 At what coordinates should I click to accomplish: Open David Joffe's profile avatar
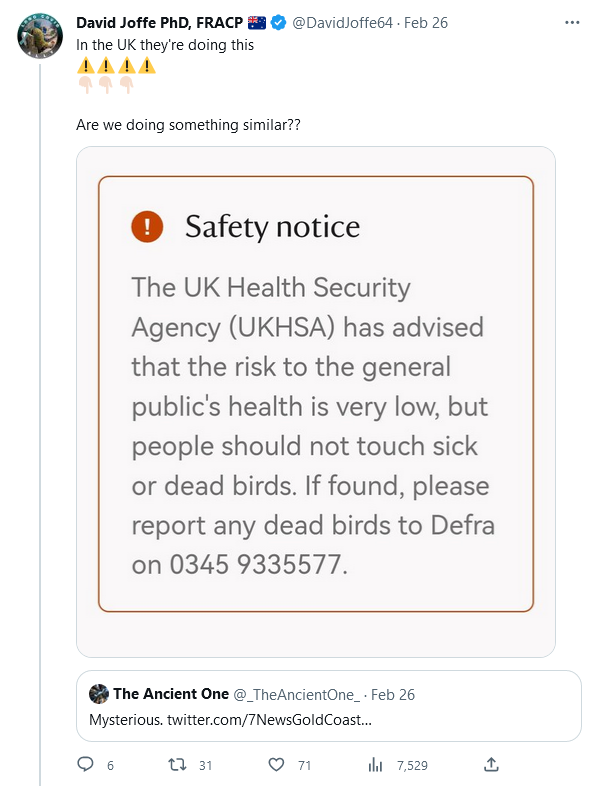point(40,36)
